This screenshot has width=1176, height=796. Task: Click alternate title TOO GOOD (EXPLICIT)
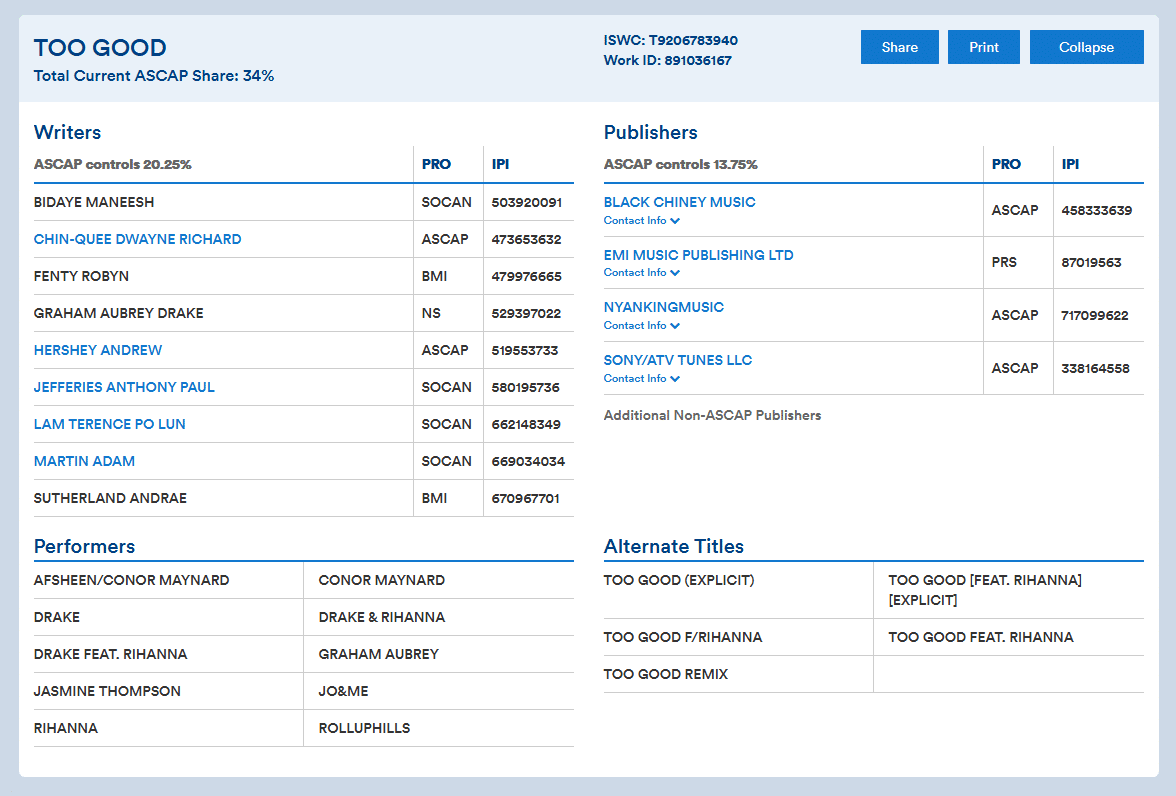coord(679,581)
